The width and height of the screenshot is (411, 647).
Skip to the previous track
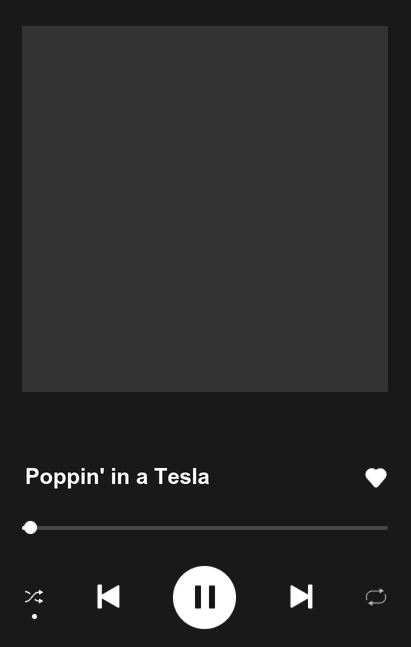109,597
